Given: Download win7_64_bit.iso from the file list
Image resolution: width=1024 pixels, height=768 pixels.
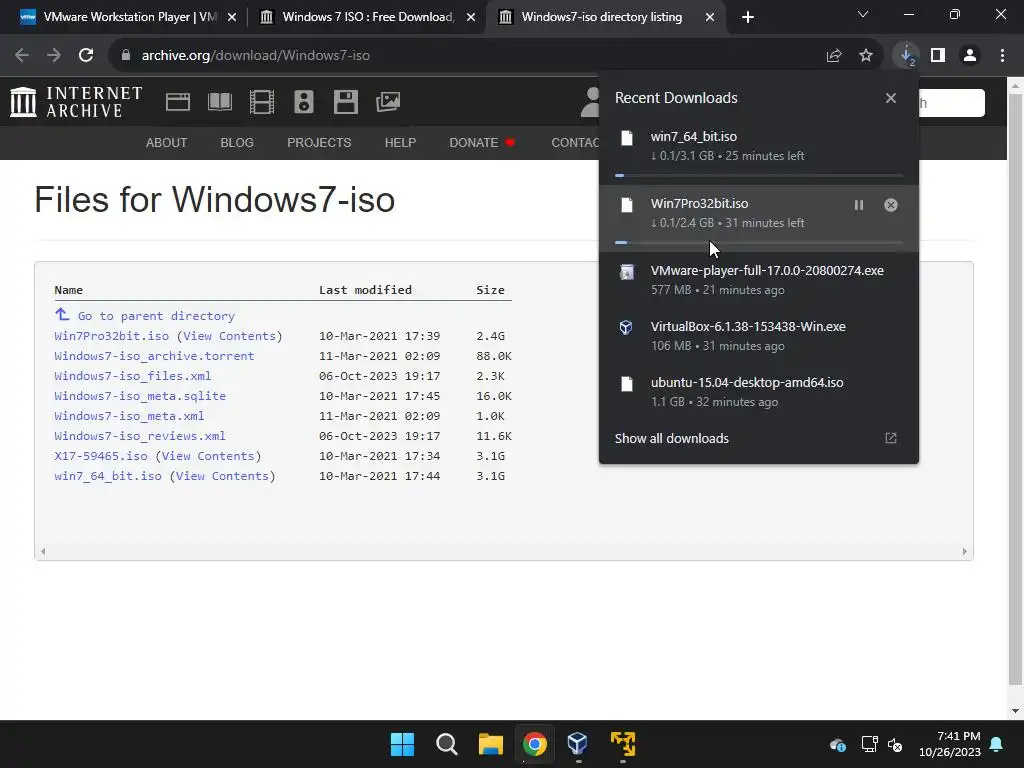Looking at the screenshot, I should tap(108, 476).
